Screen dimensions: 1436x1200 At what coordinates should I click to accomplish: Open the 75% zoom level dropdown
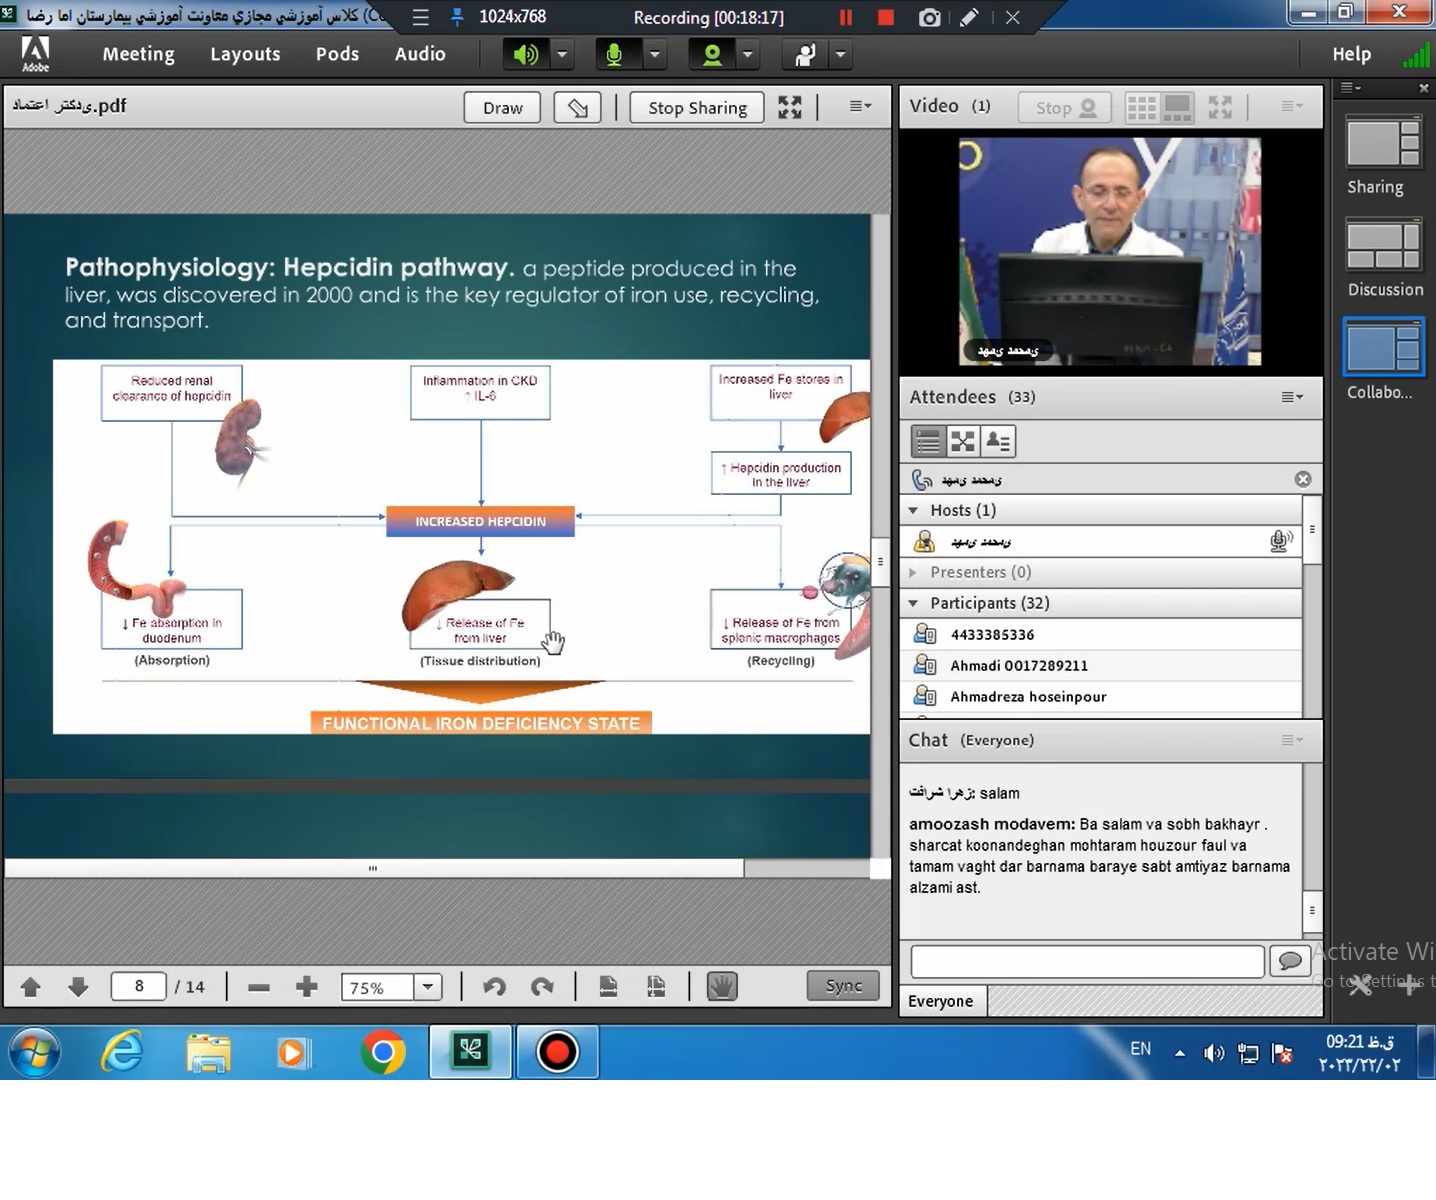[428, 987]
